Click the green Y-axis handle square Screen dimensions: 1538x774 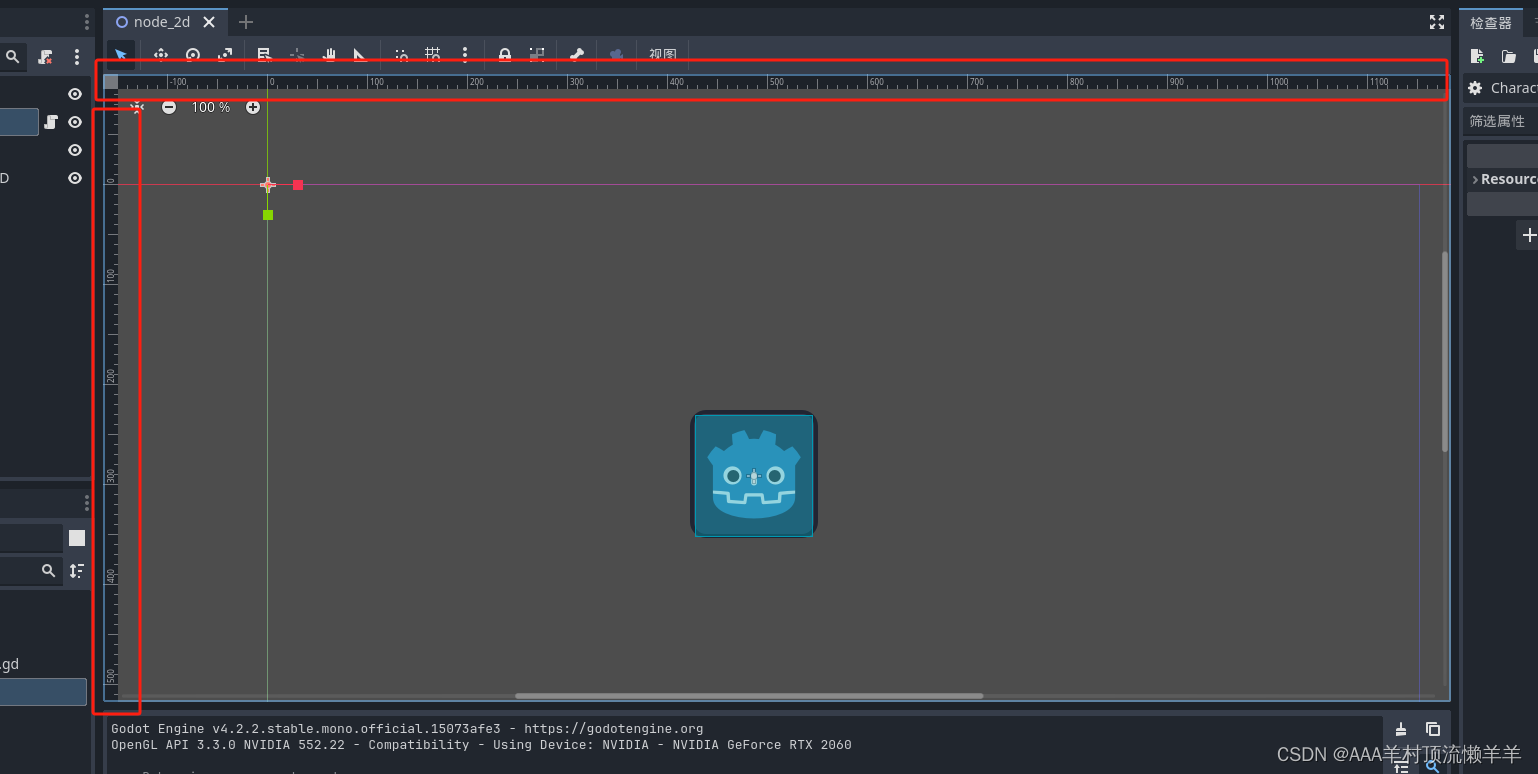click(x=268, y=215)
